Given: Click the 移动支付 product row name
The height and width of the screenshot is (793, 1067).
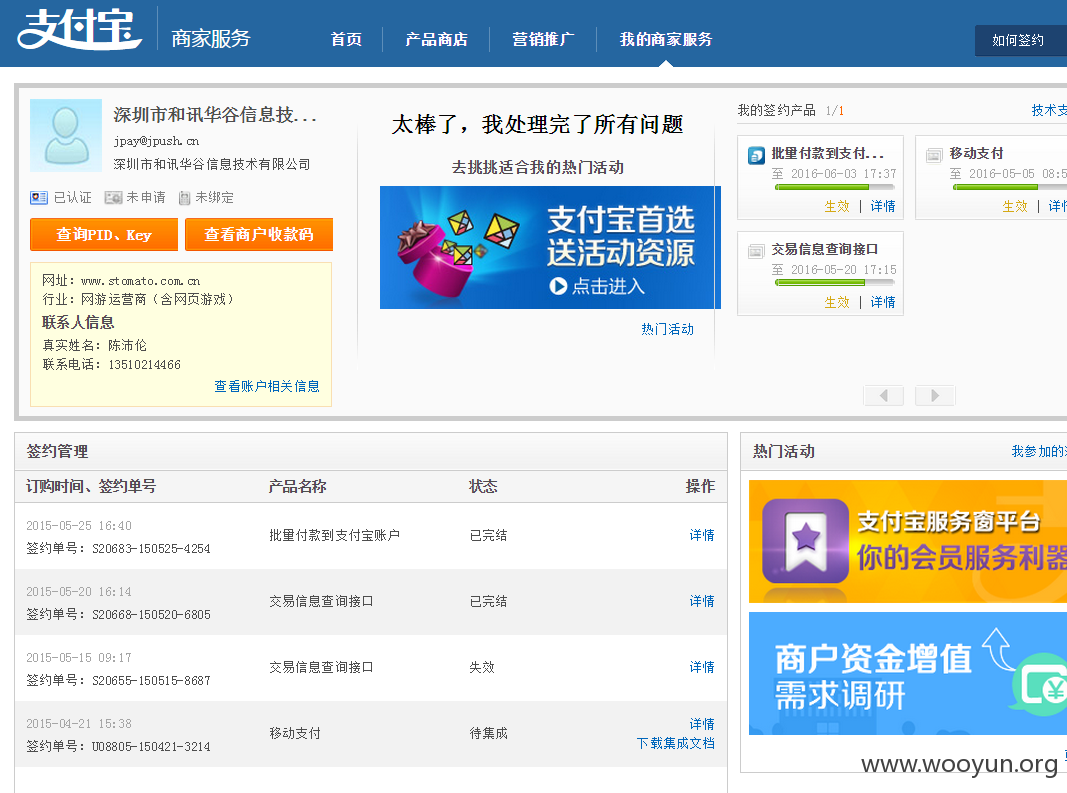Looking at the screenshot, I should coord(295,733).
